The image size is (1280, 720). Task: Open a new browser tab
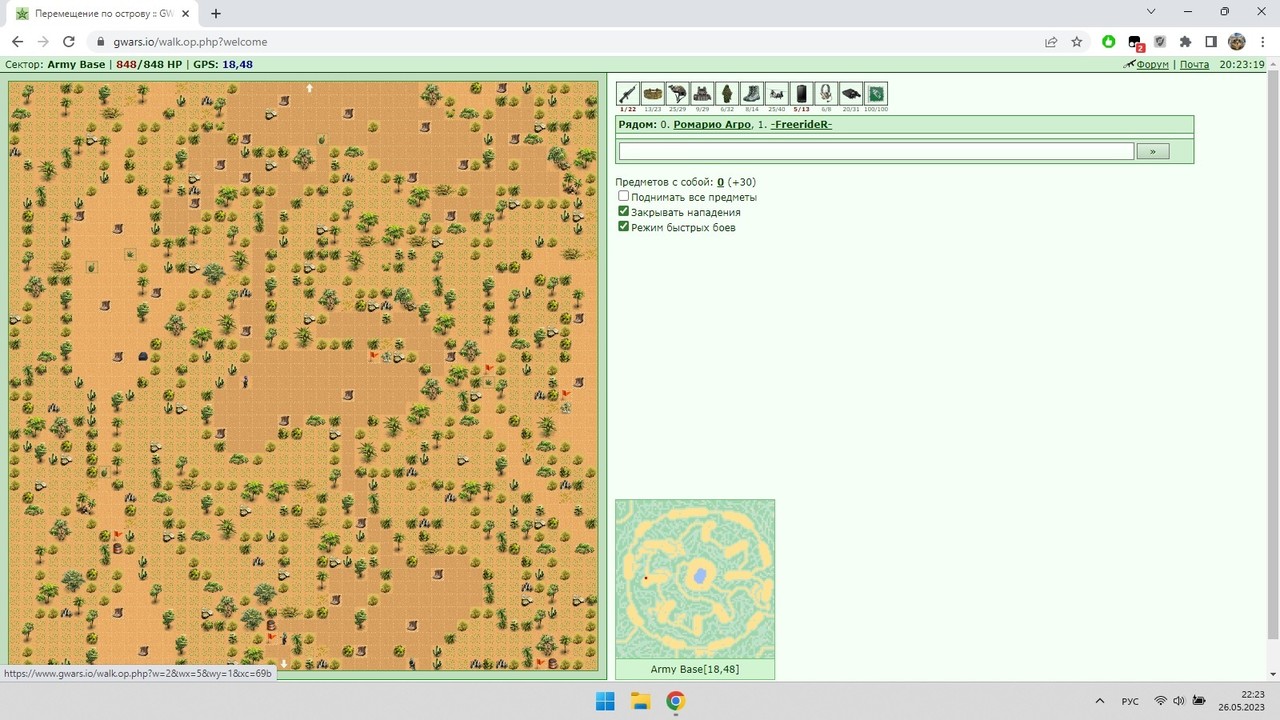click(x=216, y=13)
